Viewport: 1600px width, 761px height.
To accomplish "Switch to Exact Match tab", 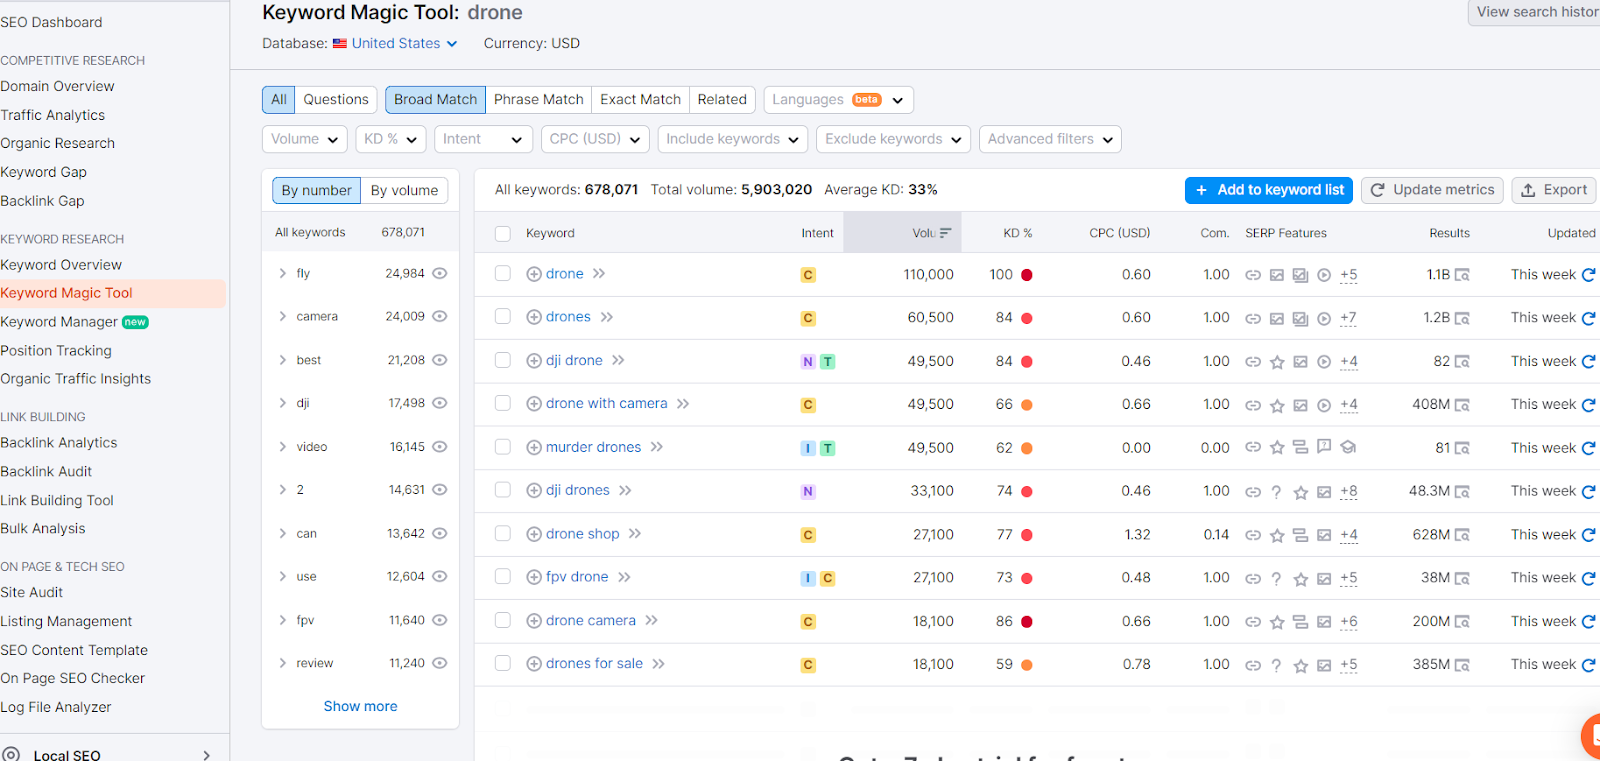I will tap(640, 99).
